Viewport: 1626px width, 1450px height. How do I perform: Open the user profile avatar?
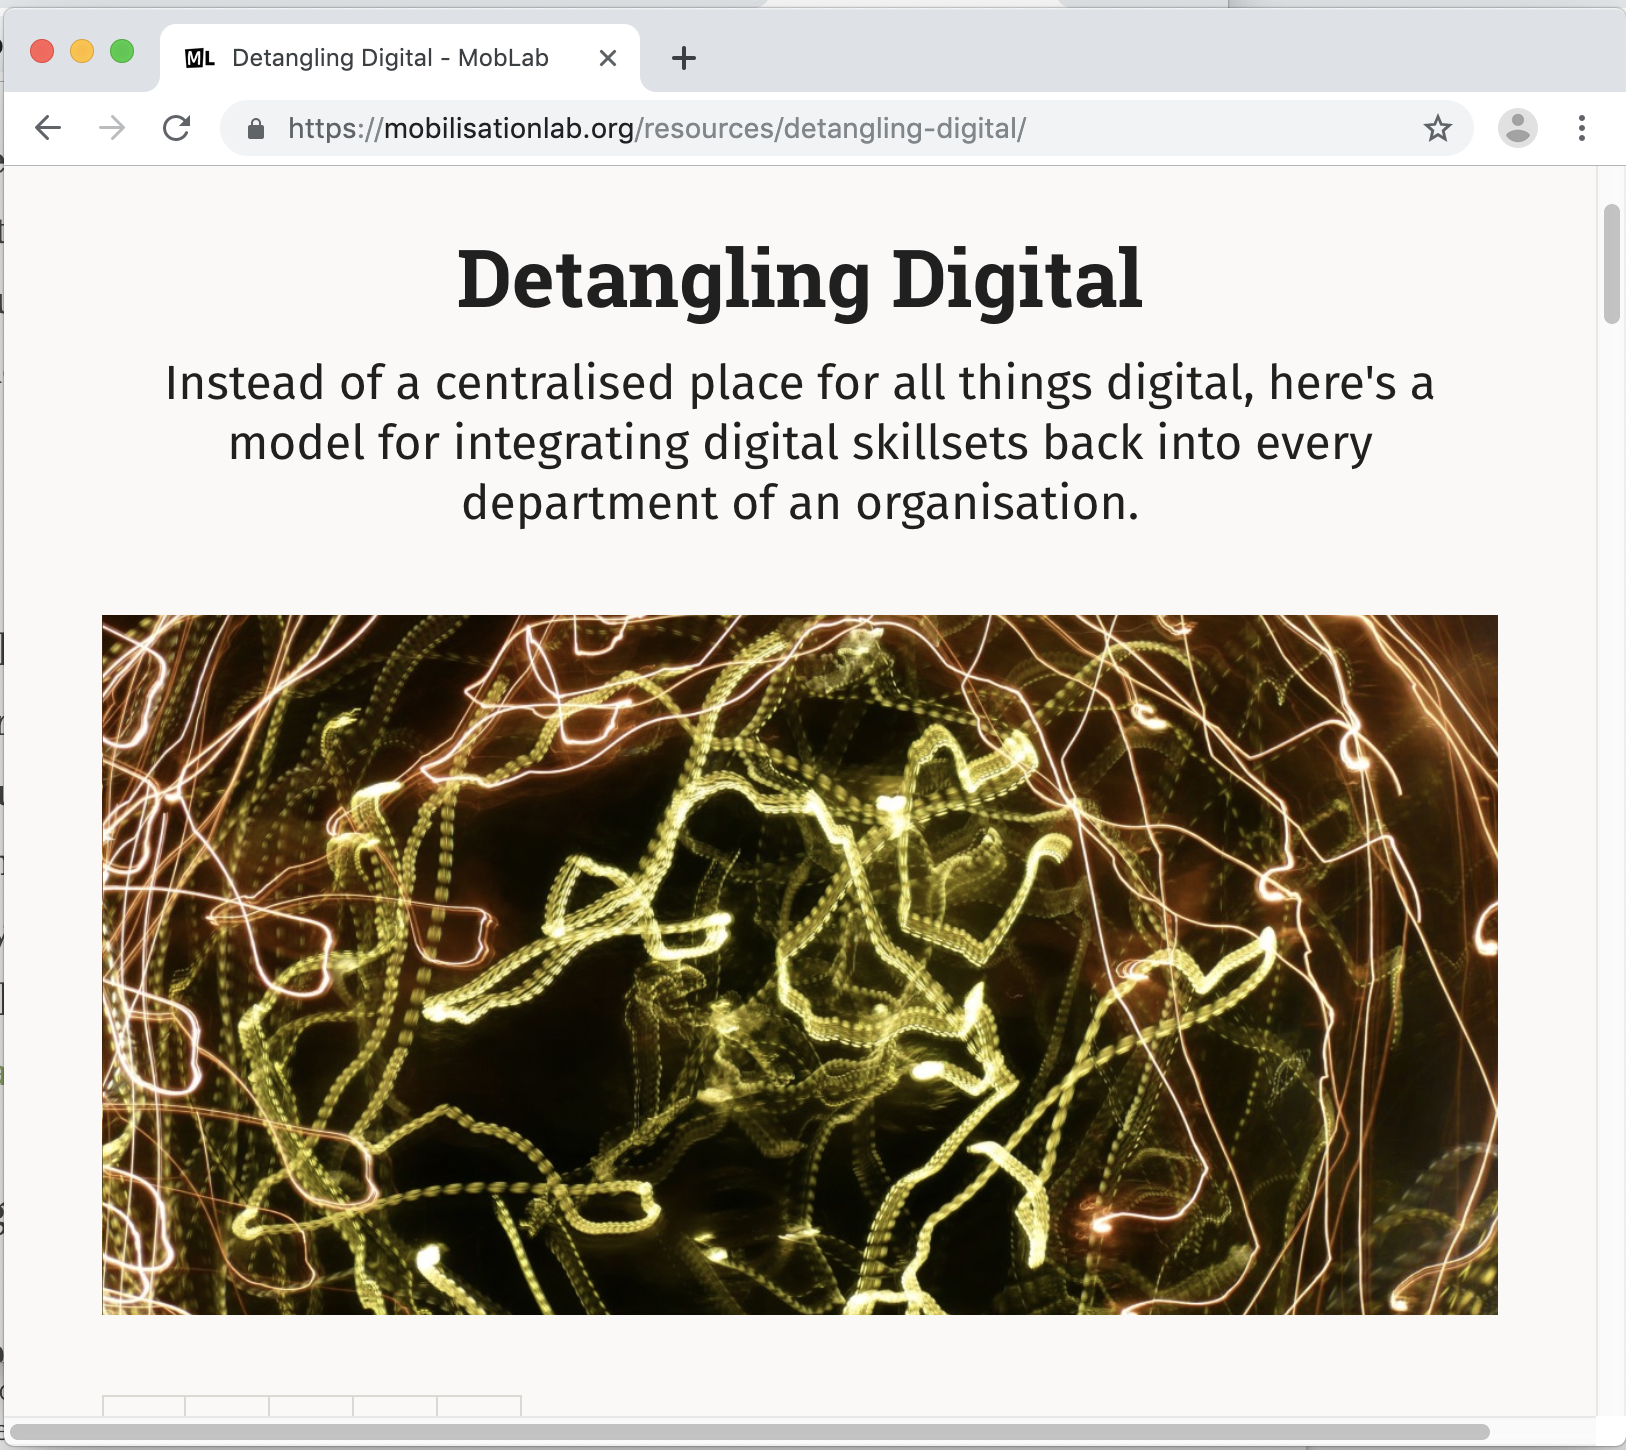(1517, 128)
